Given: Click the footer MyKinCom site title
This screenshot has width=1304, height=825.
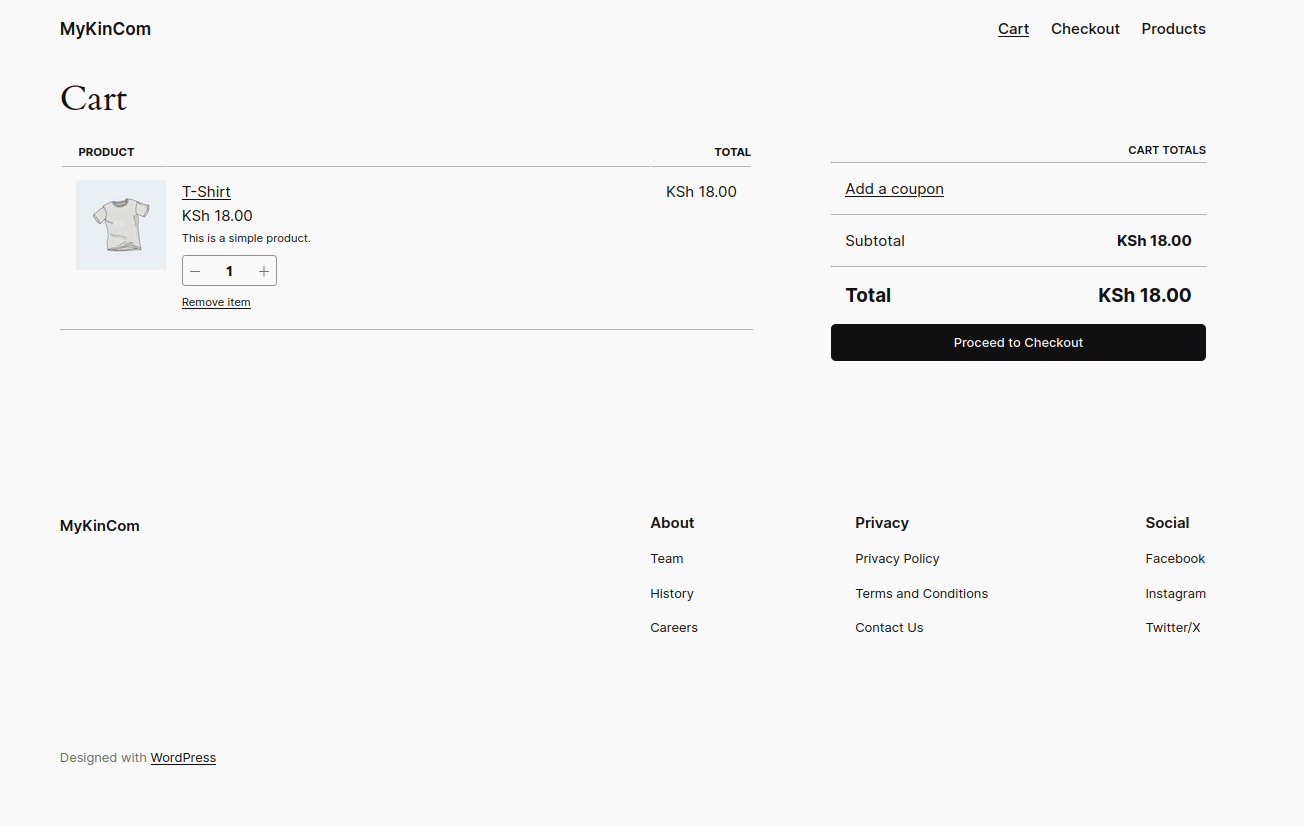Looking at the screenshot, I should 100,526.
